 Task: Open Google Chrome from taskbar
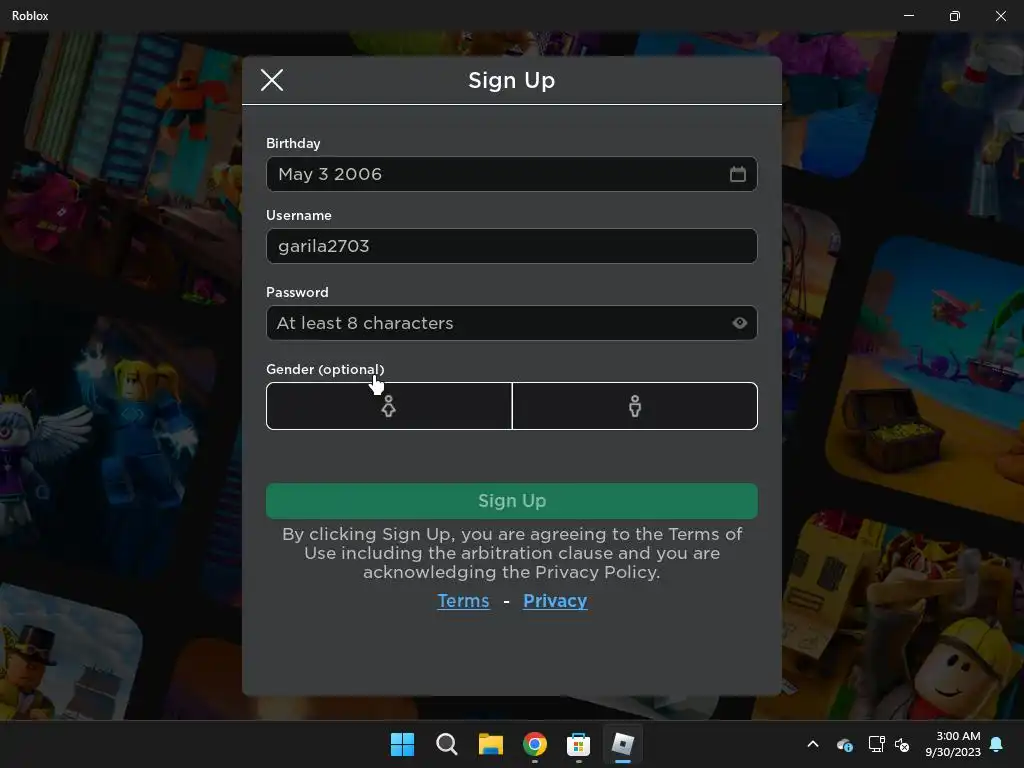pyautogui.click(x=534, y=744)
